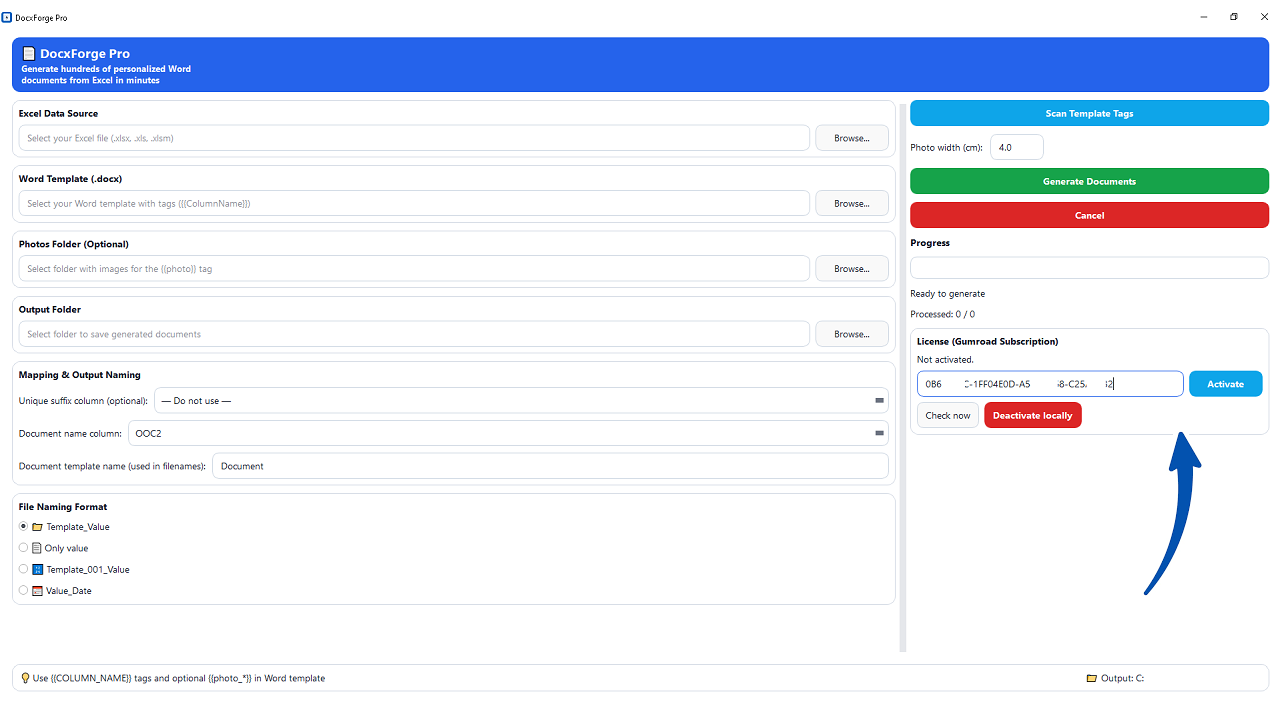Viewport: 1280px width, 720px height.
Task: Enable the Template_001_Value naming format
Action: click(23, 568)
